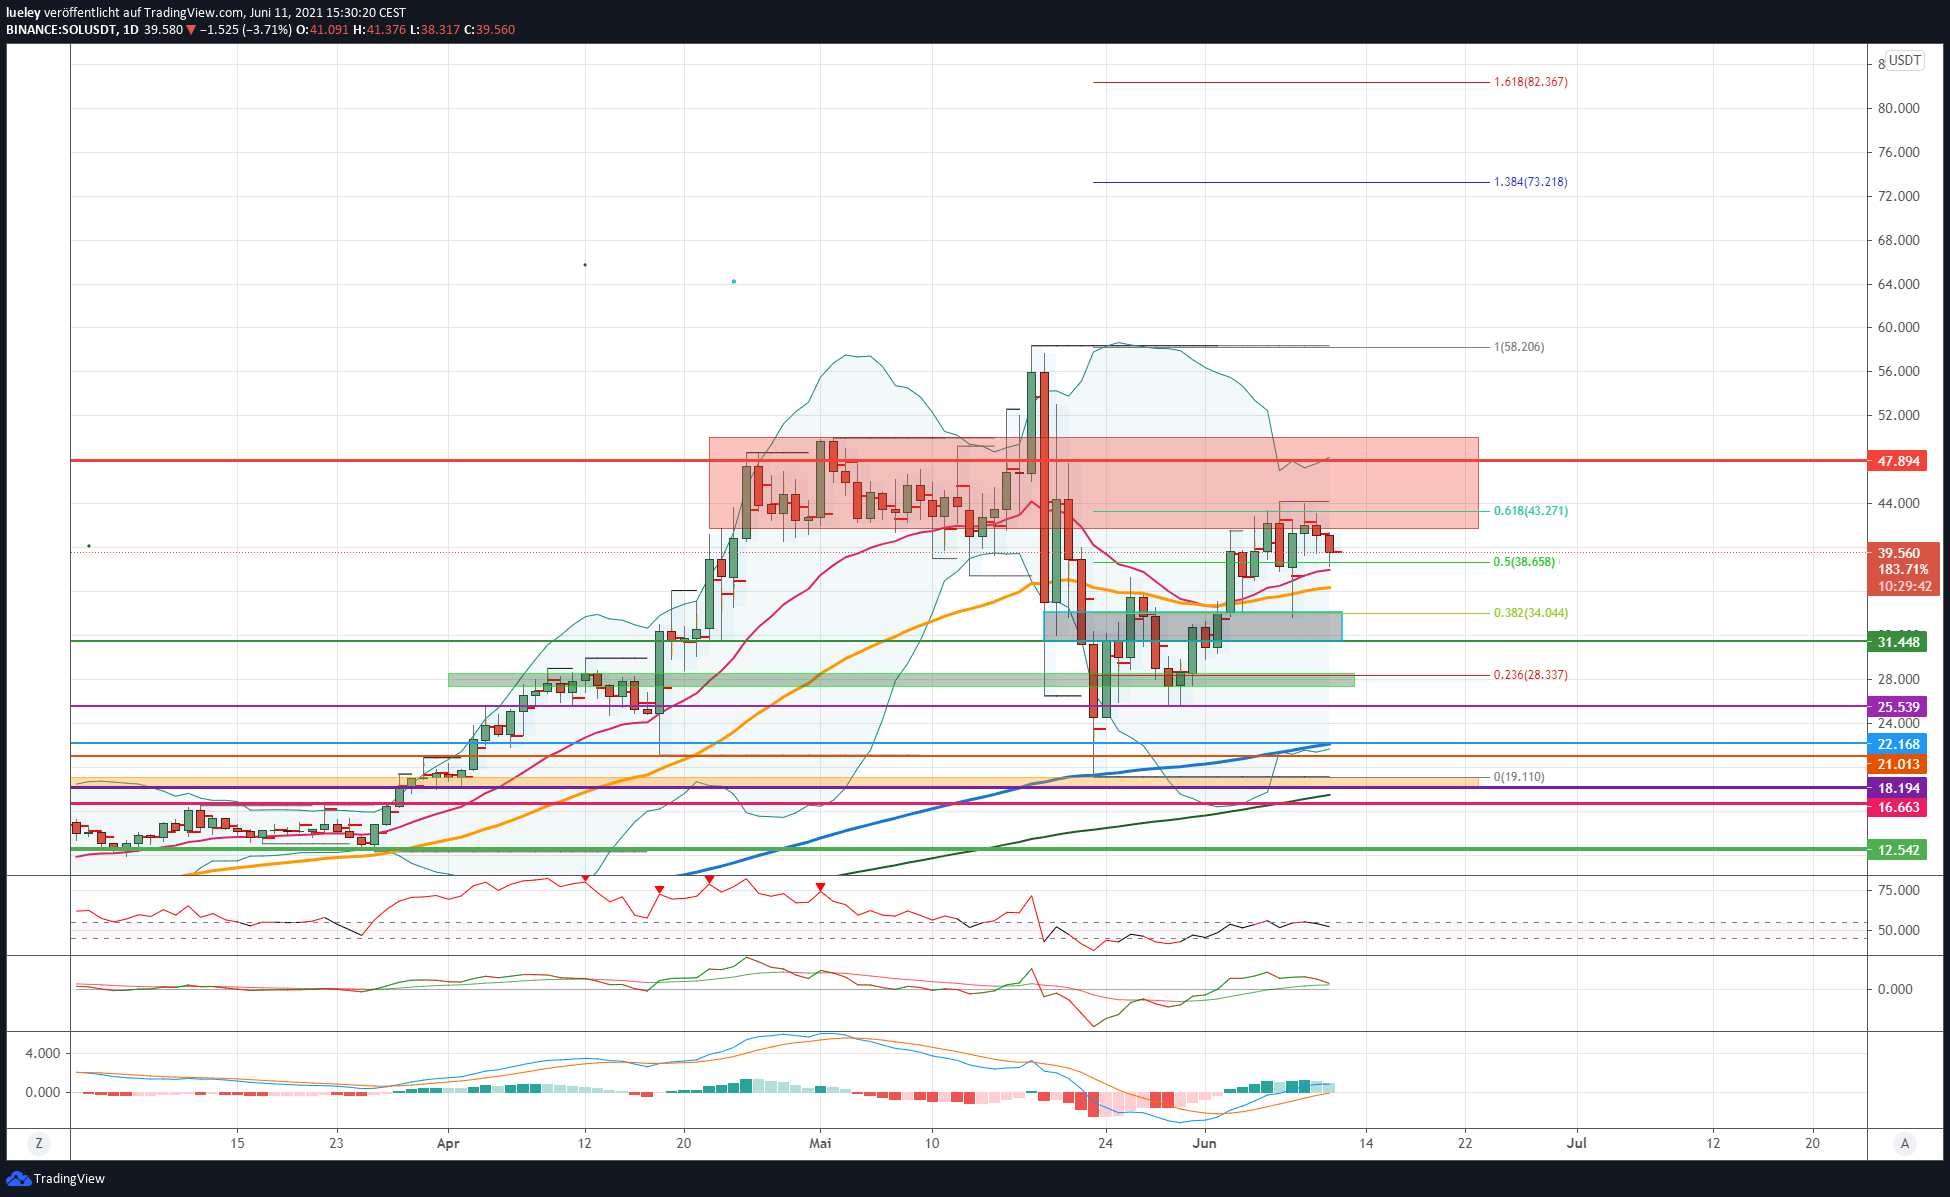This screenshot has height=1197, width=1950.
Task: Click the Jul date label on time axis
Action: [x=1577, y=1143]
